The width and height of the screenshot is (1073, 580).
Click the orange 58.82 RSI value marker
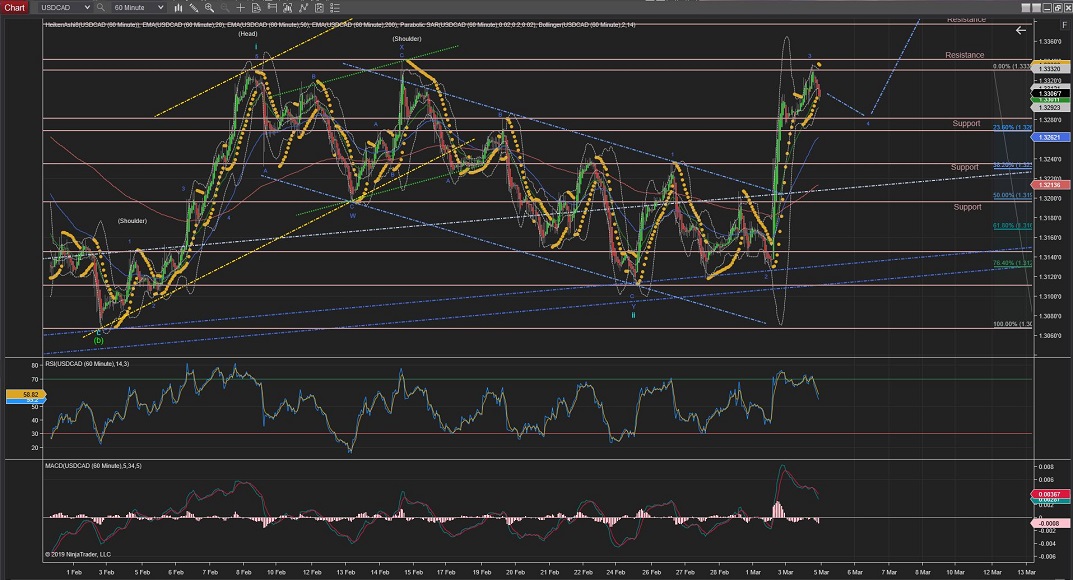tap(26, 395)
